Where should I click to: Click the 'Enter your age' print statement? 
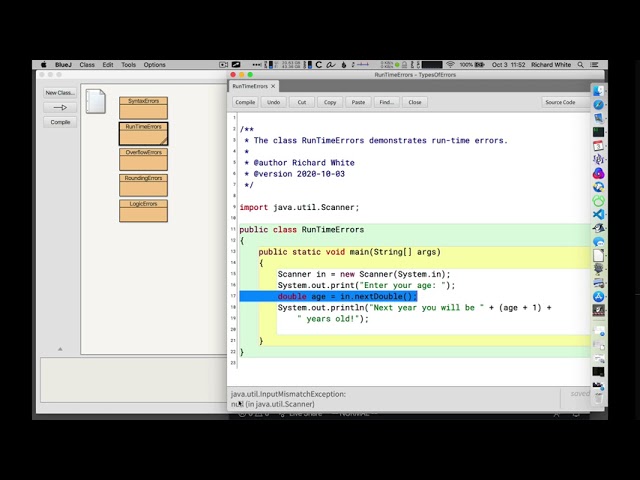pos(366,285)
